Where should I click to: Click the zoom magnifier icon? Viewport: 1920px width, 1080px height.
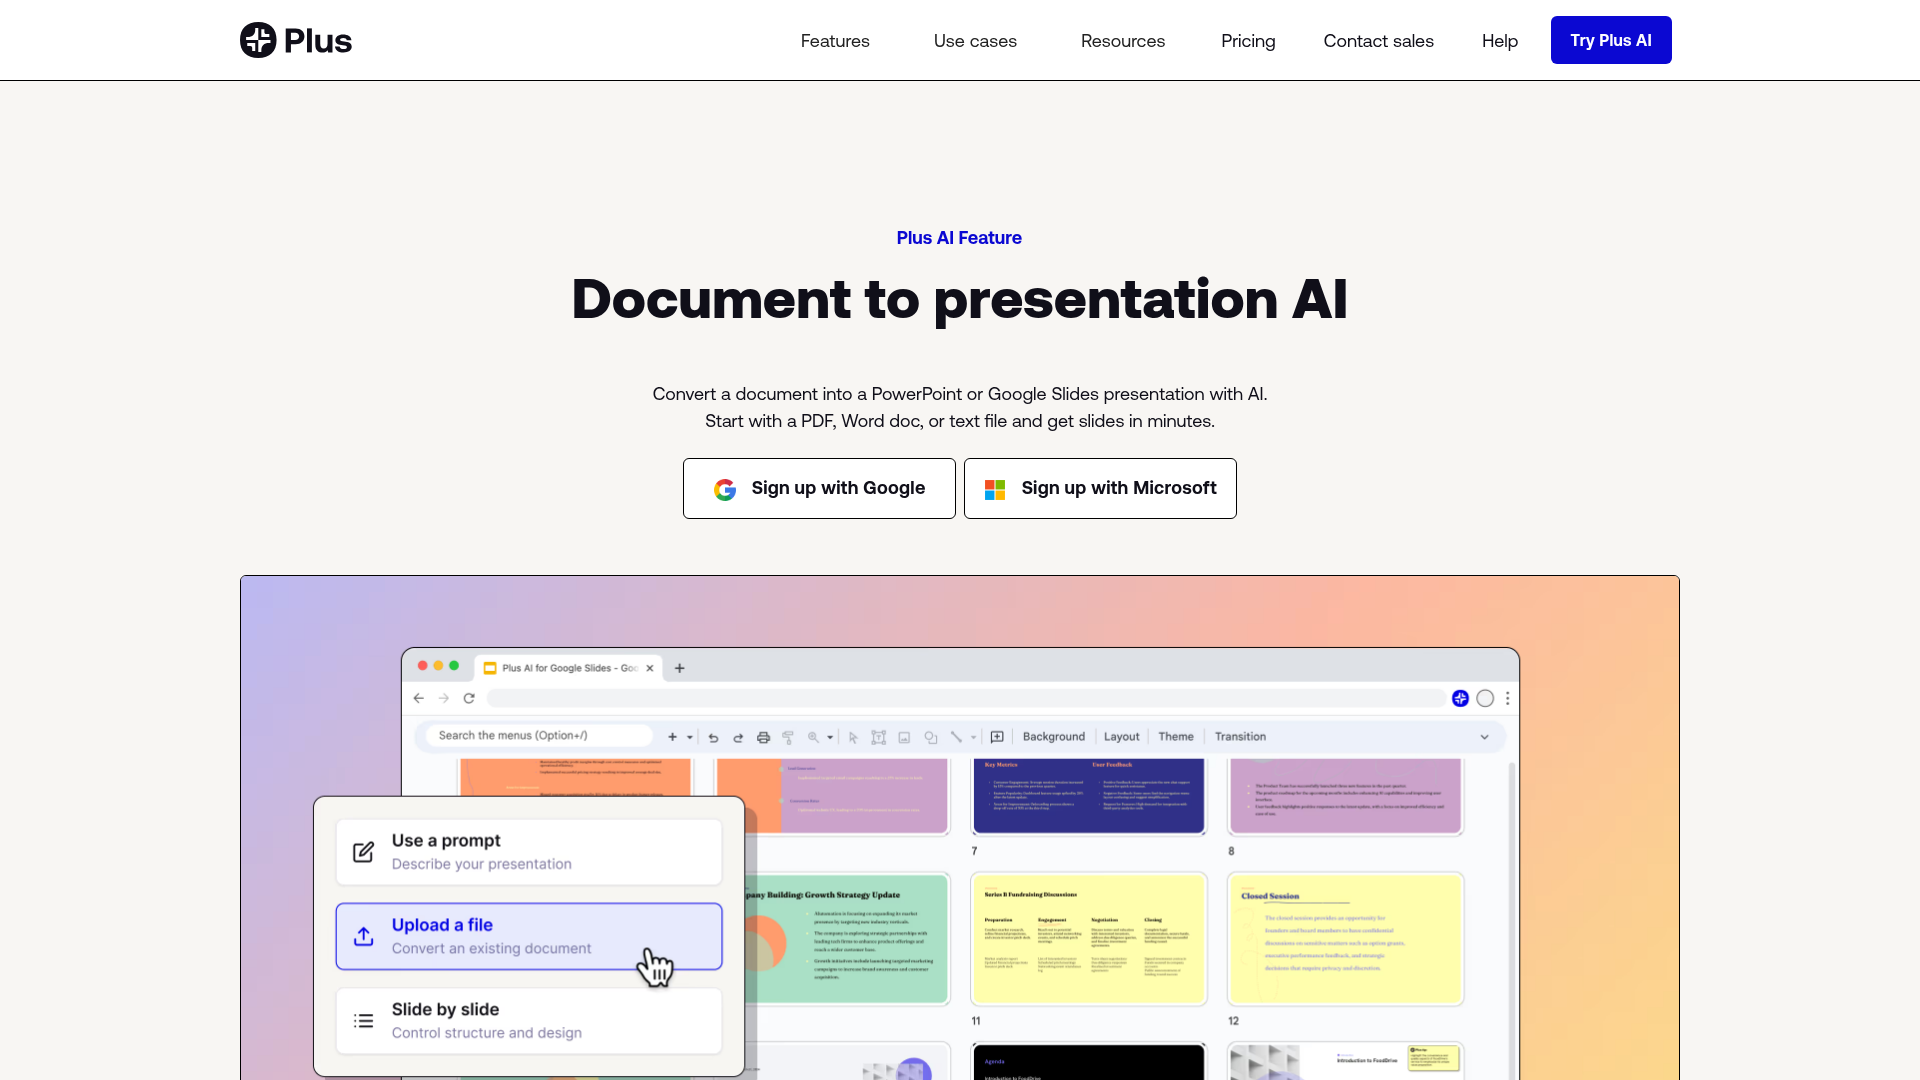point(813,737)
